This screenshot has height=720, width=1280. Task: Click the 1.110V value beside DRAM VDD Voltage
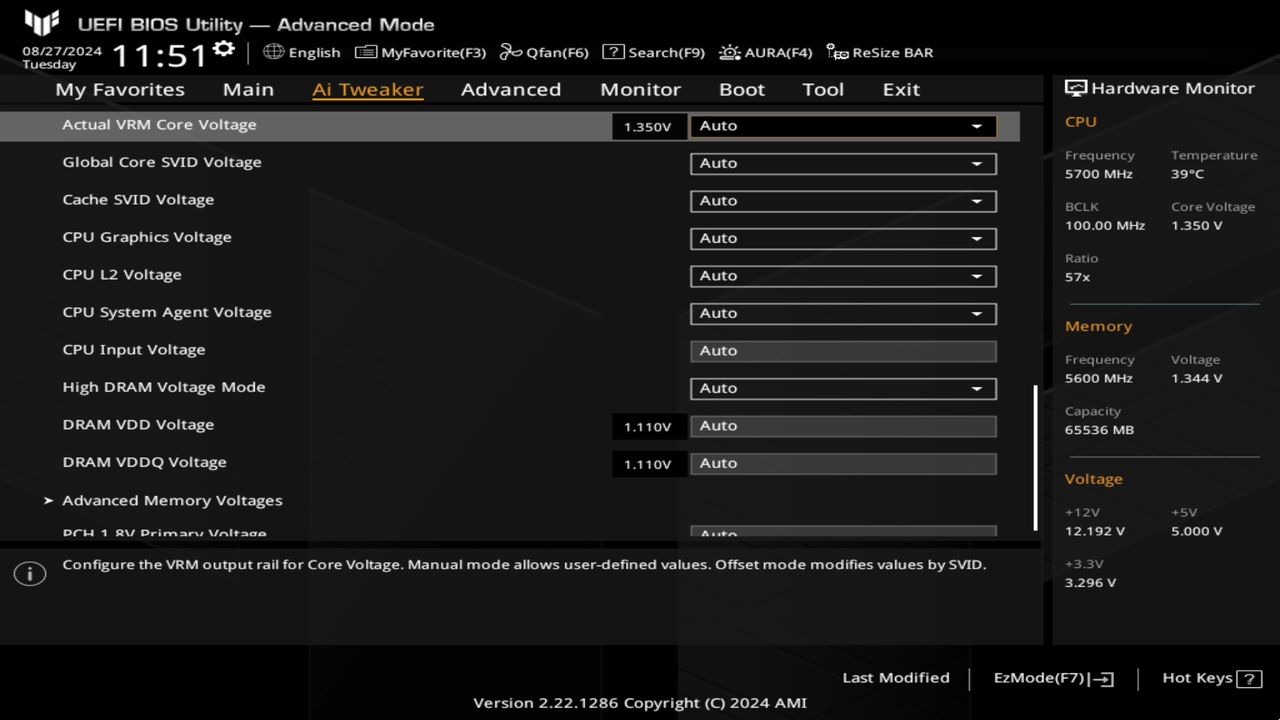point(648,427)
